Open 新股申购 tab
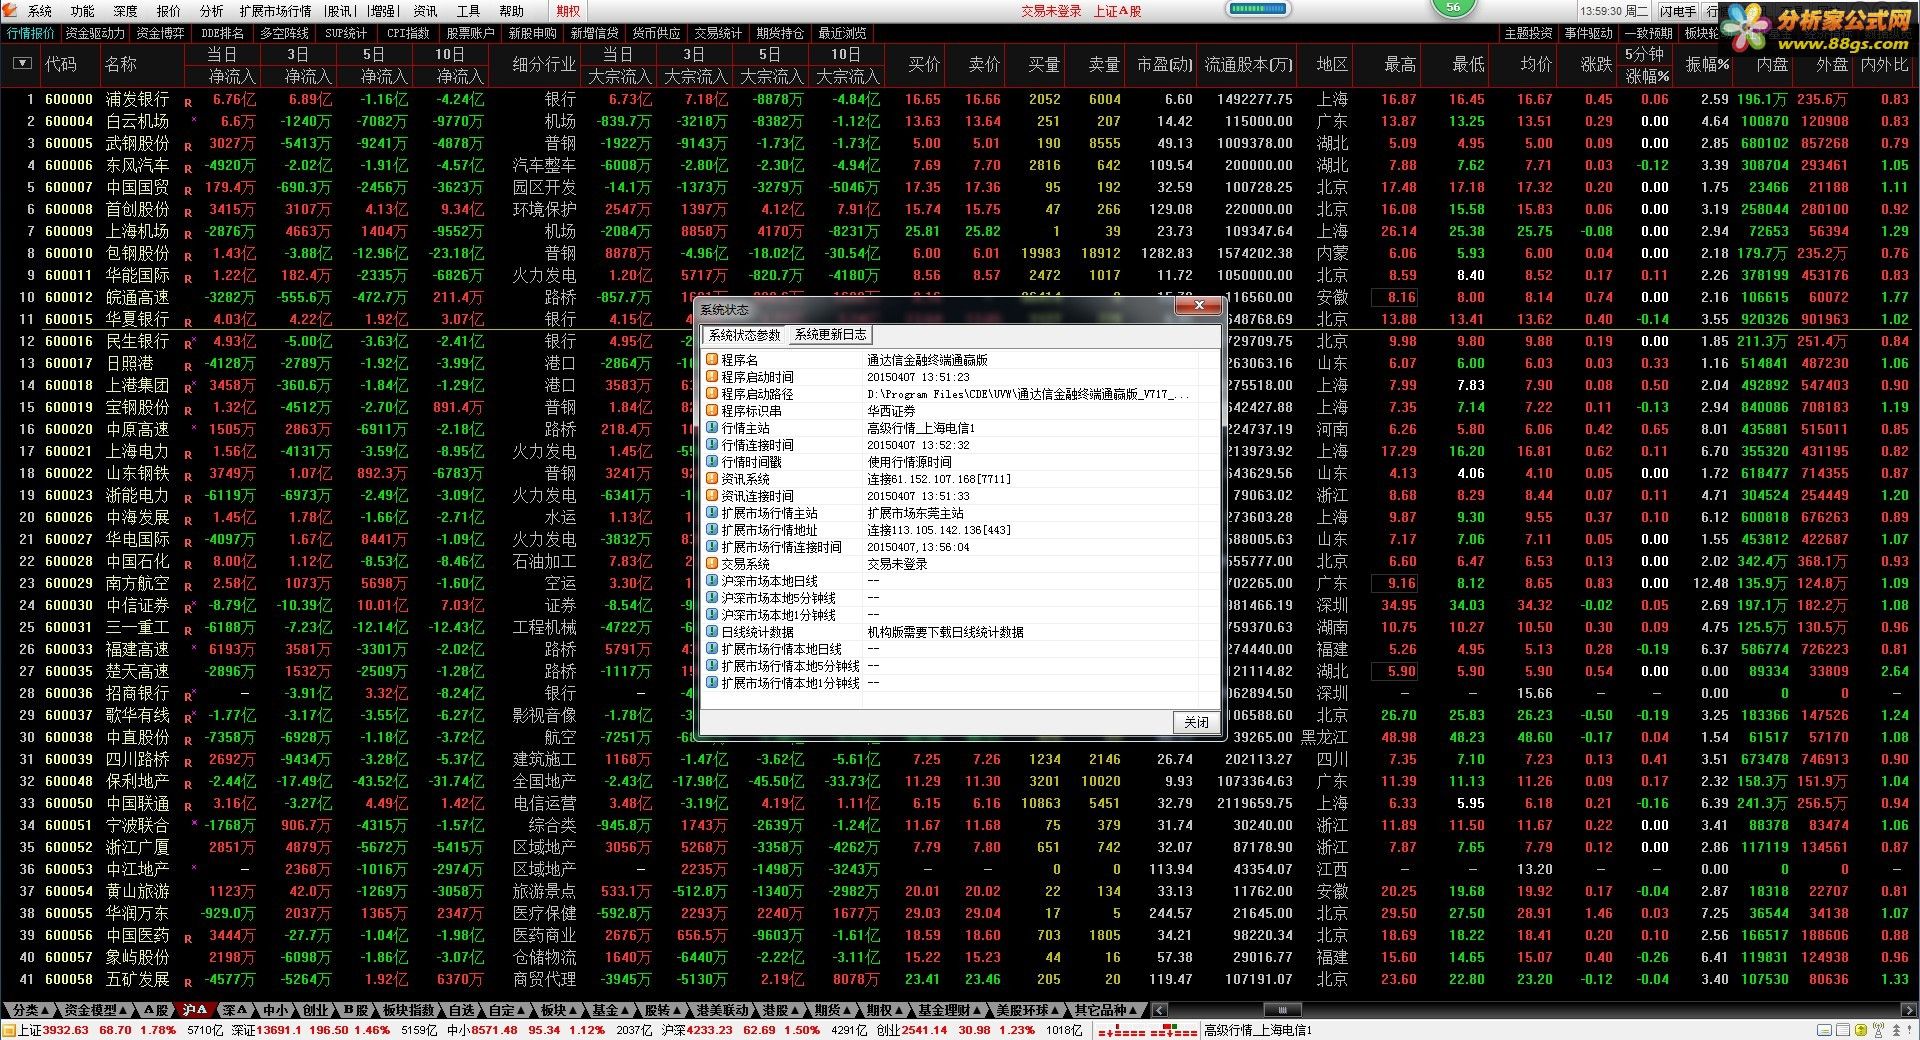 pyautogui.click(x=532, y=33)
